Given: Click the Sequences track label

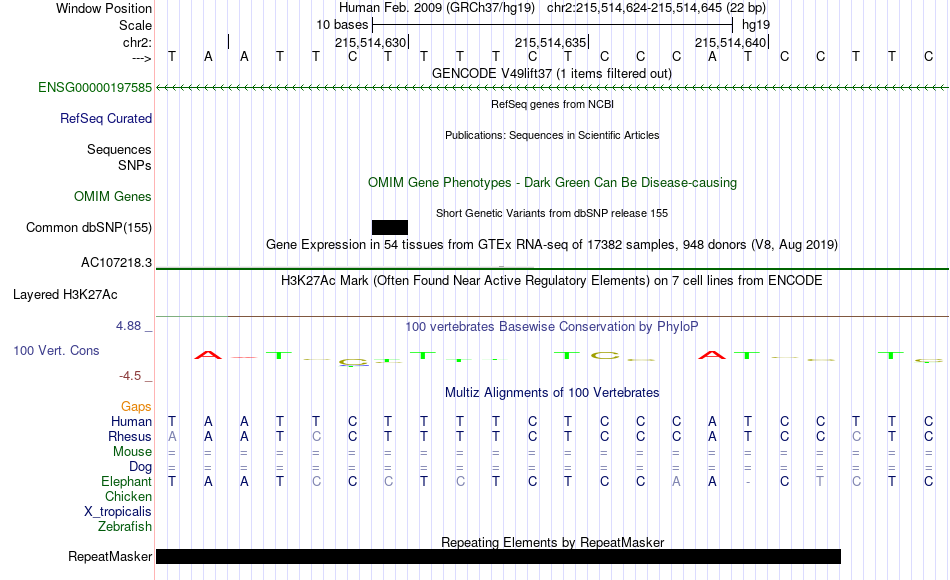Looking at the screenshot, I should (119, 149).
